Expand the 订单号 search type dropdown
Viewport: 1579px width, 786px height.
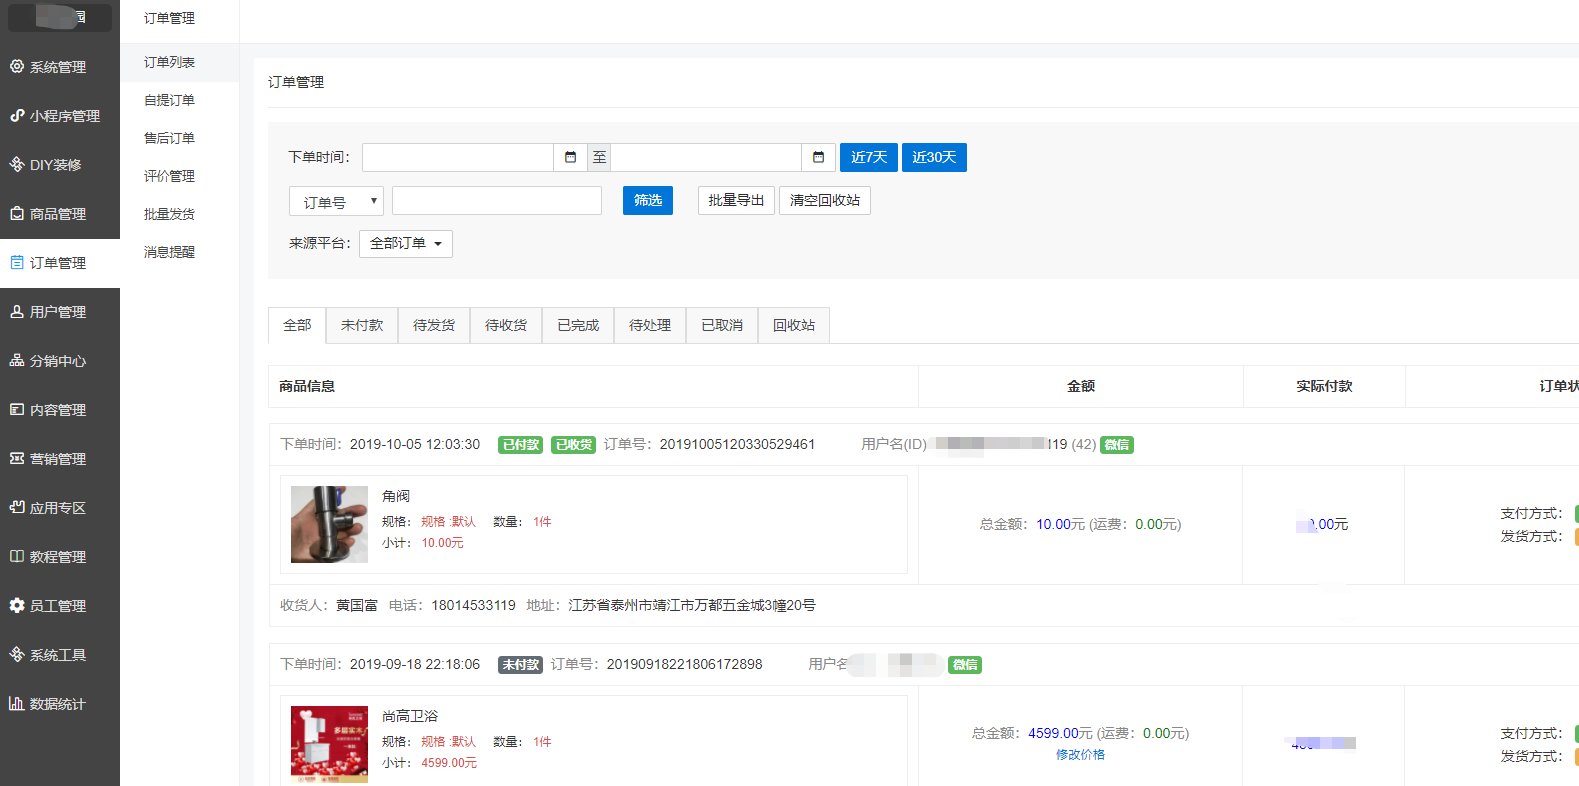click(336, 201)
